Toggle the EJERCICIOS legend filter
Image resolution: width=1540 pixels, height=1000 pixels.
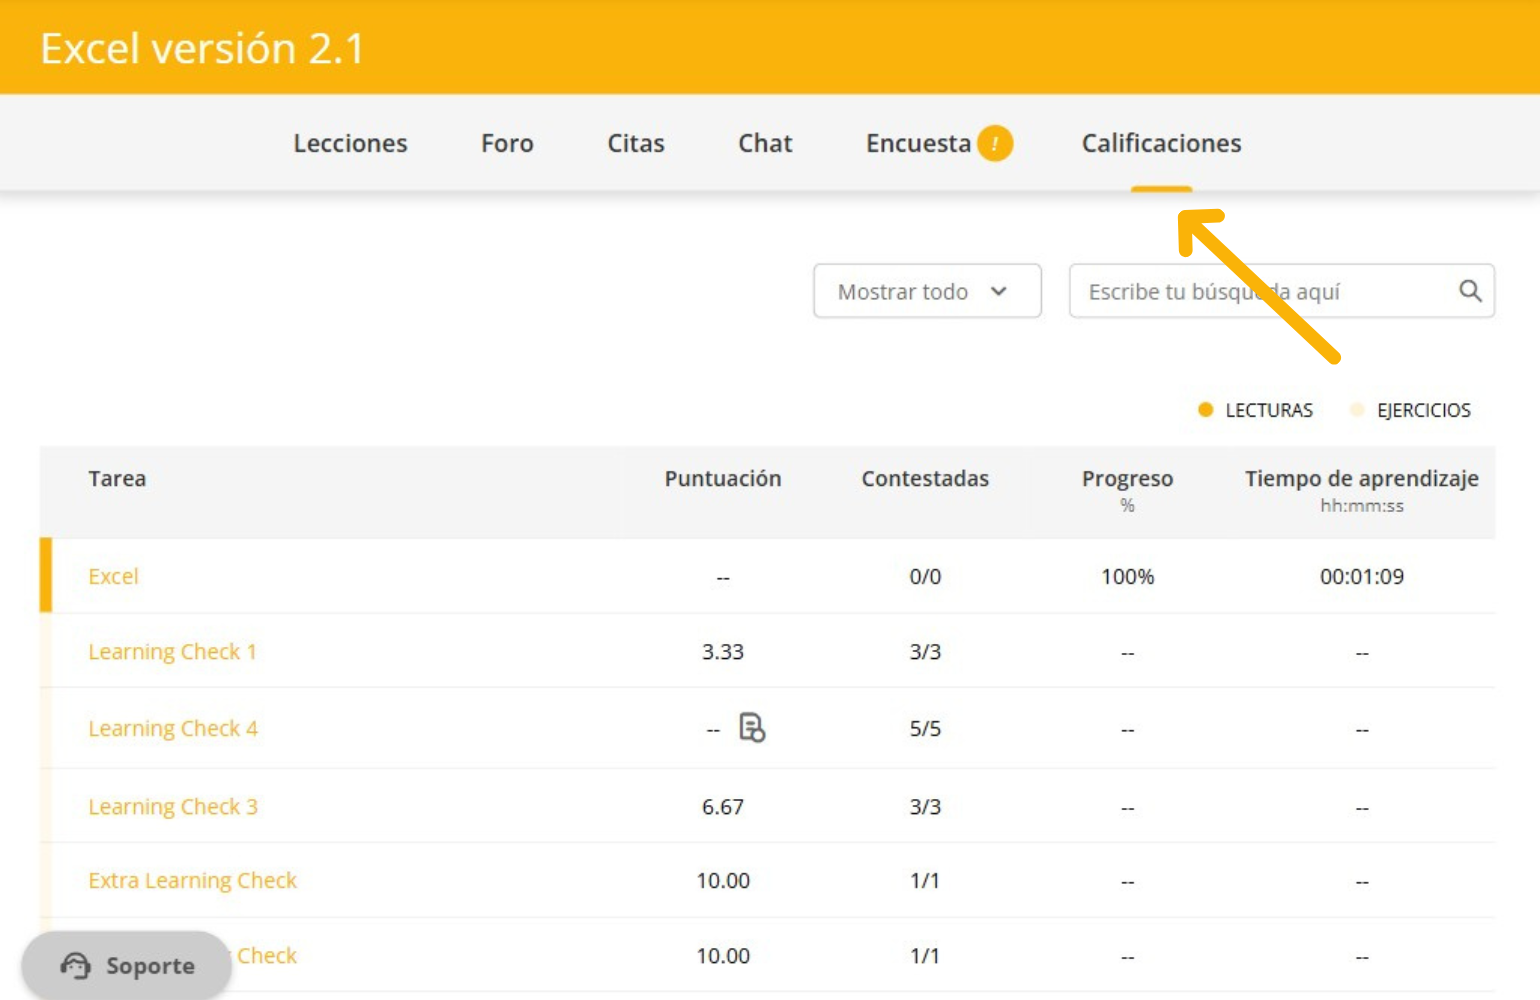pyautogui.click(x=1410, y=410)
